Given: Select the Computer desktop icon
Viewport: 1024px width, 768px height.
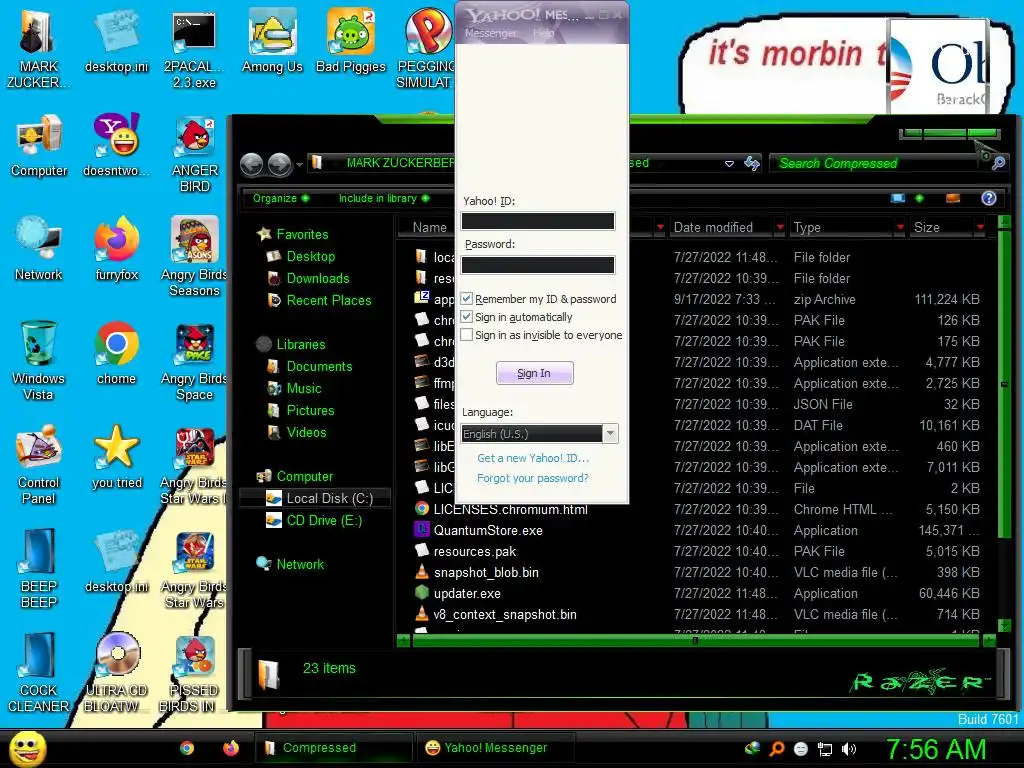Looking at the screenshot, I should 39,145.
